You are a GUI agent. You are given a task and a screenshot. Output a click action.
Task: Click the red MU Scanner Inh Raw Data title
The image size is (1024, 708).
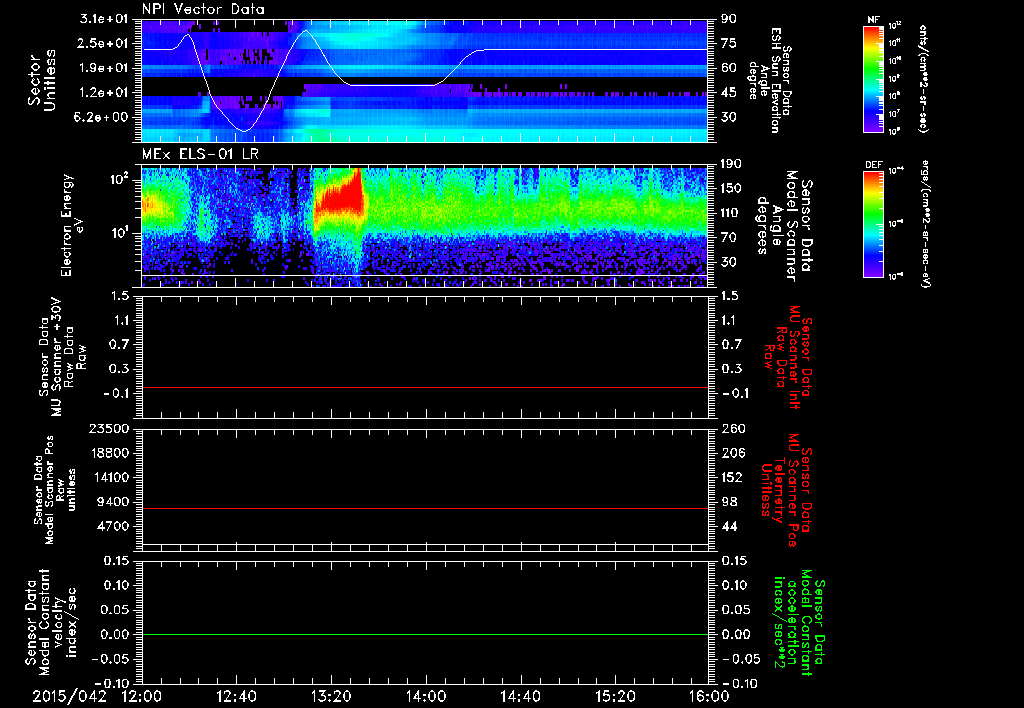coord(788,357)
